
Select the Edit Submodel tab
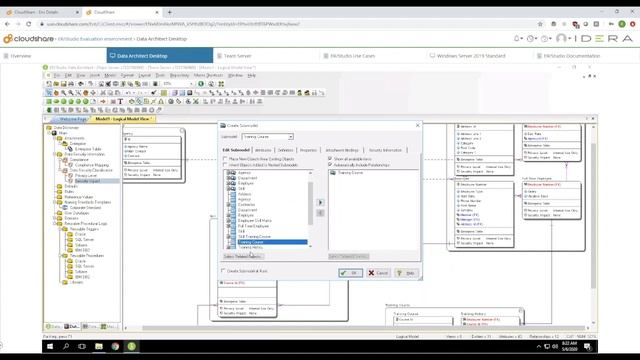pos(236,150)
